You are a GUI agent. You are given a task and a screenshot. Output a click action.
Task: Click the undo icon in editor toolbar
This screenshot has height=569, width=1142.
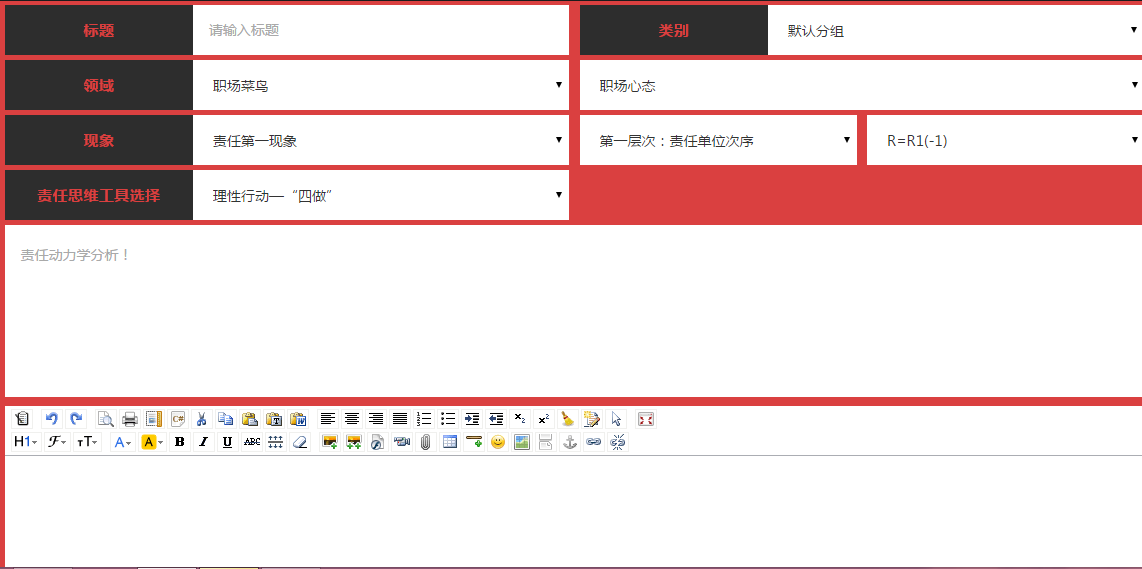click(52, 419)
